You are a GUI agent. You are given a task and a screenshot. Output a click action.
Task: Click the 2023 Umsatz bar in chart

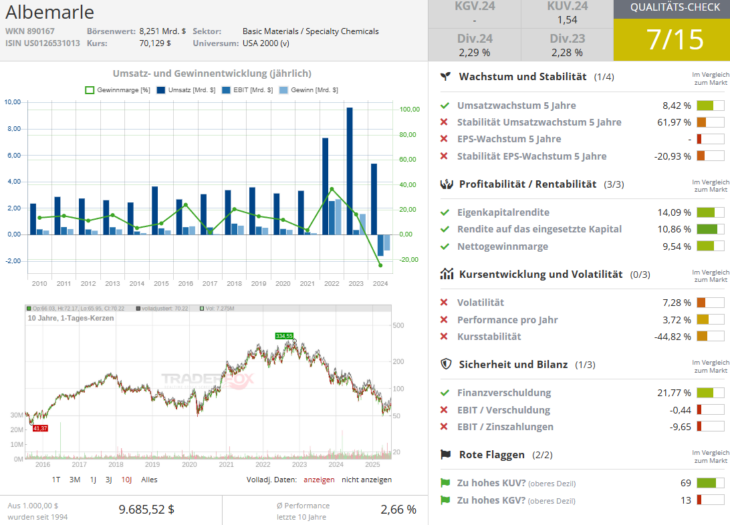click(x=350, y=171)
